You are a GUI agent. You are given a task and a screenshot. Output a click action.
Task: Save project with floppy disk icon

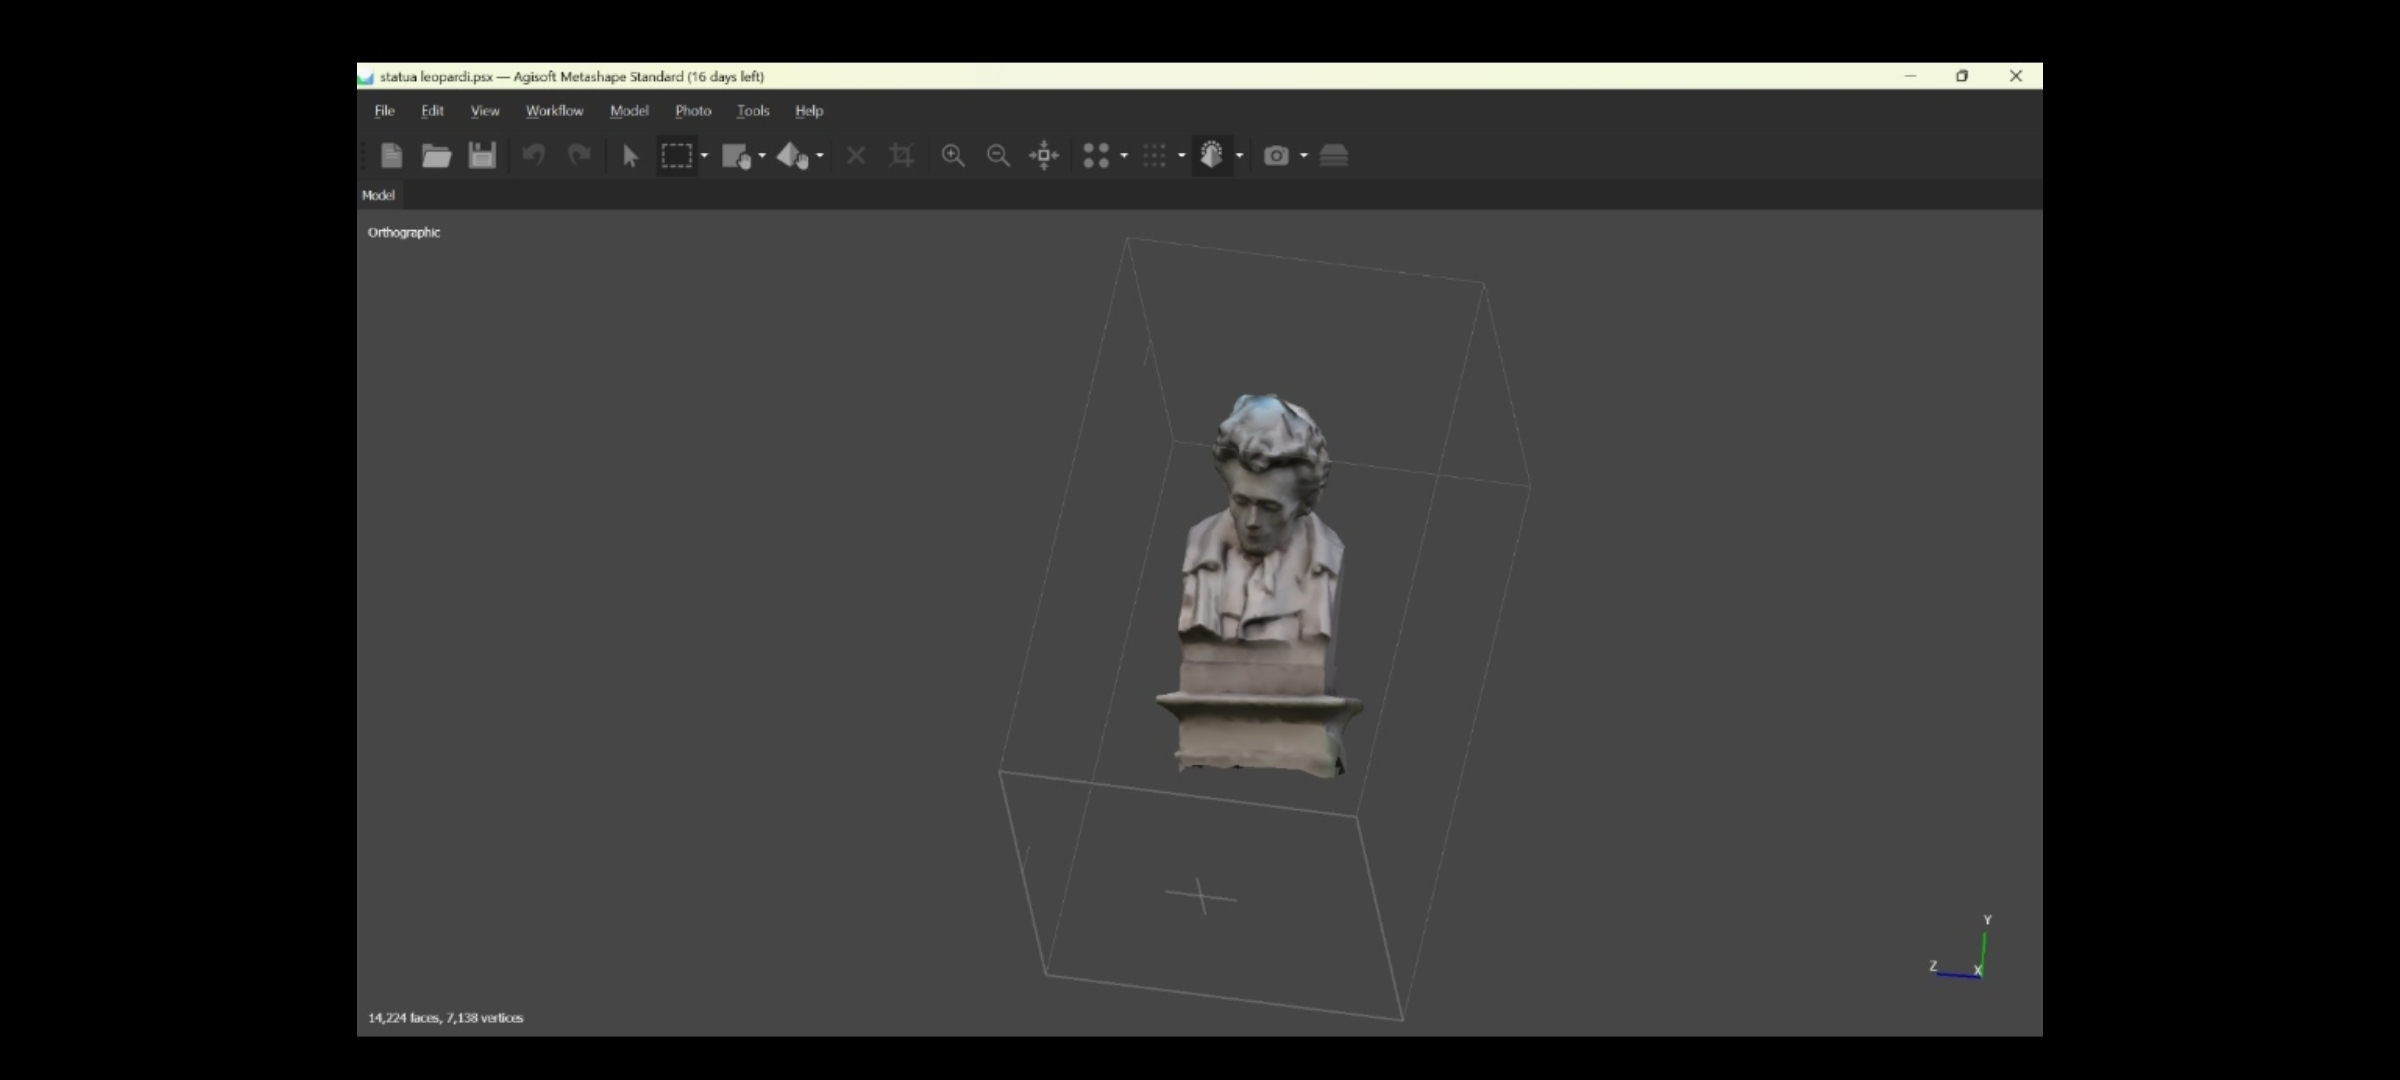click(x=482, y=155)
